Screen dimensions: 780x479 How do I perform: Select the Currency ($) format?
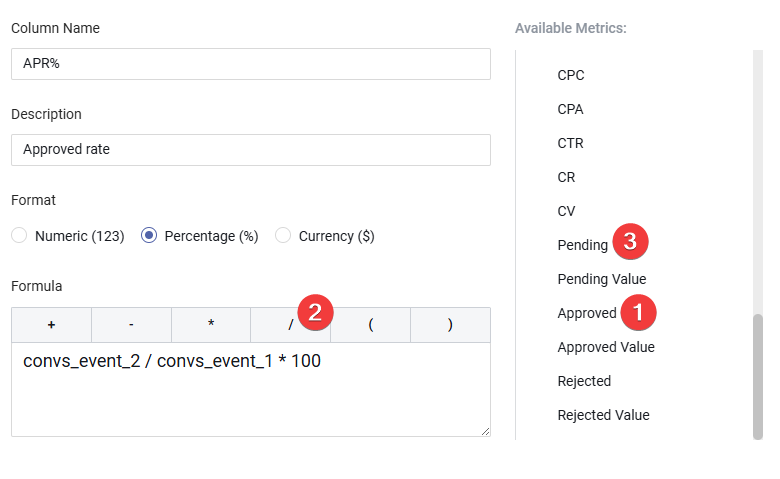(283, 236)
